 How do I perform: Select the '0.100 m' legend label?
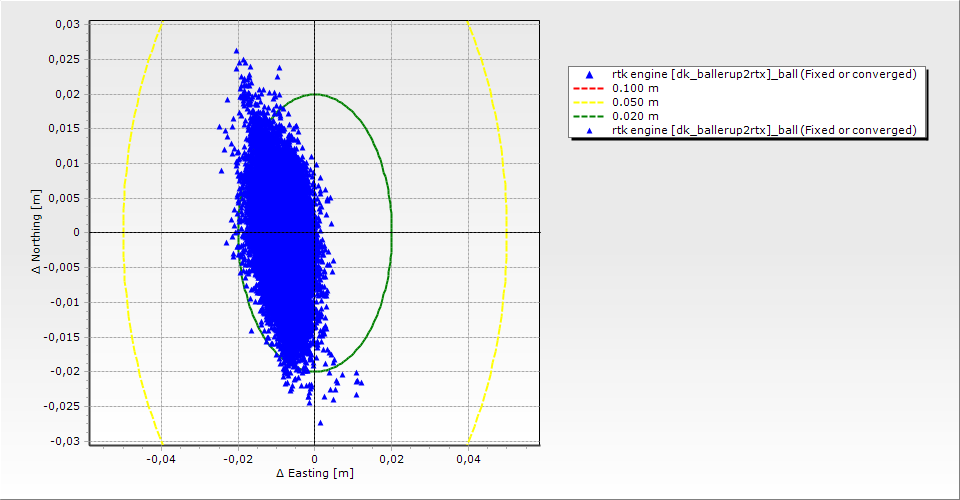(636, 88)
